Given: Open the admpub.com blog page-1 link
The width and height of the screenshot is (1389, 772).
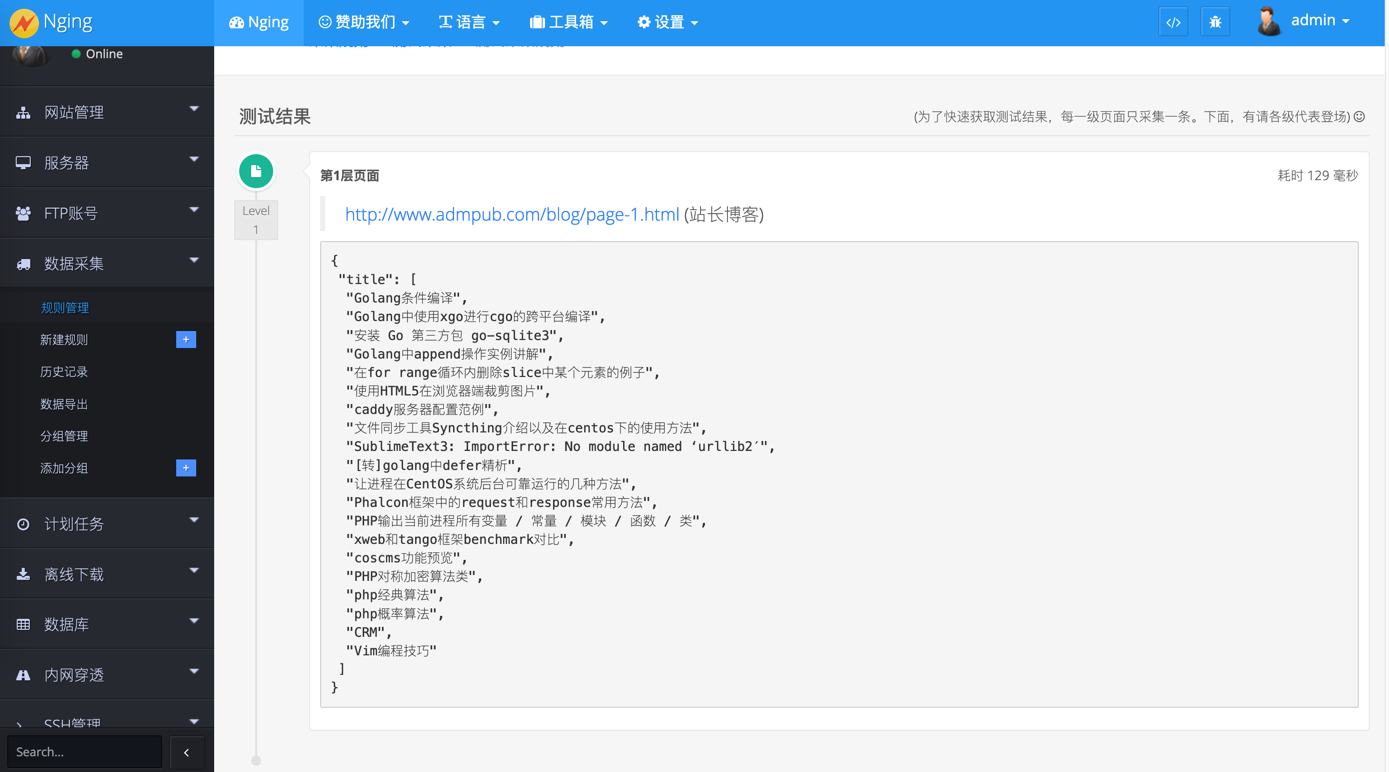Looking at the screenshot, I should [x=511, y=214].
